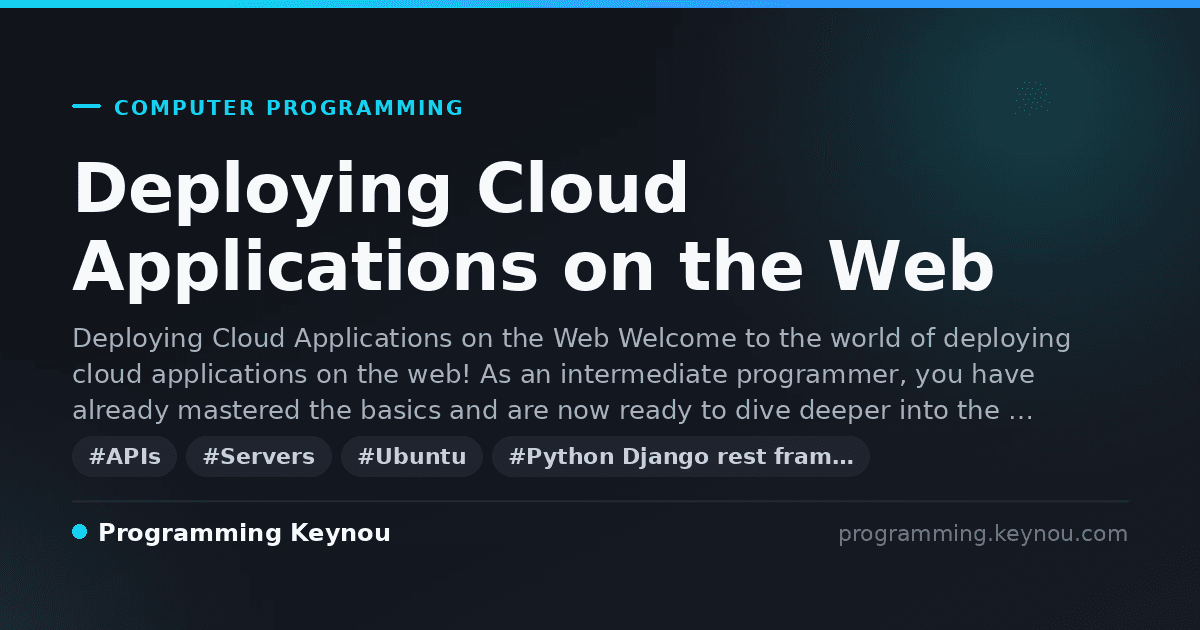Click the description paragraph starting Deploying Cloud Applications
The width and height of the screenshot is (1200, 630).
(571, 374)
